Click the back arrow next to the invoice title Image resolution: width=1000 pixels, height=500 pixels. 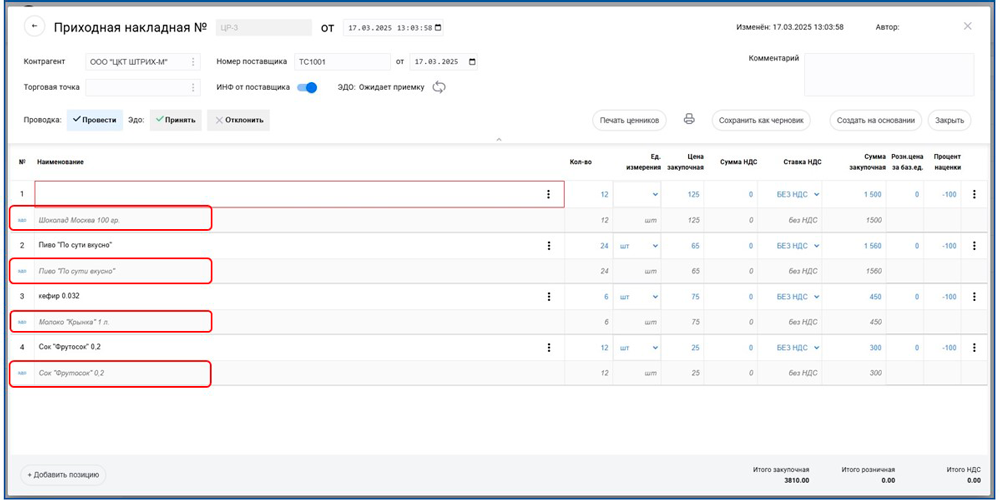pos(36,27)
